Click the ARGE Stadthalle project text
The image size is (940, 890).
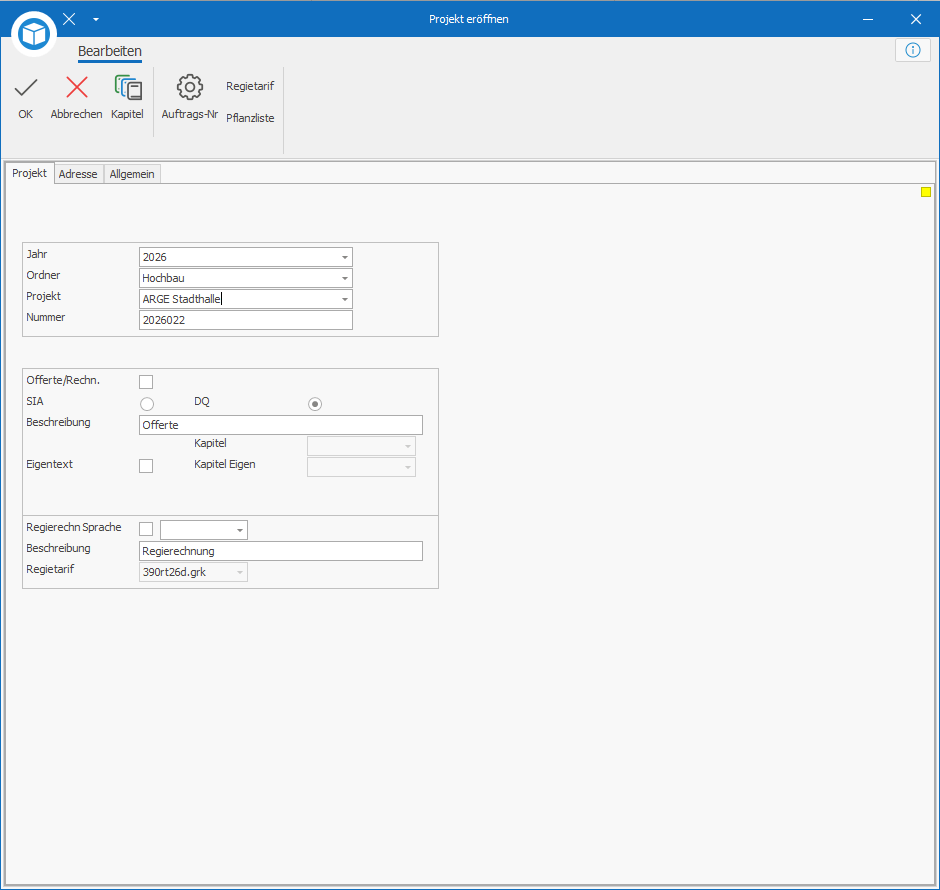click(x=182, y=299)
